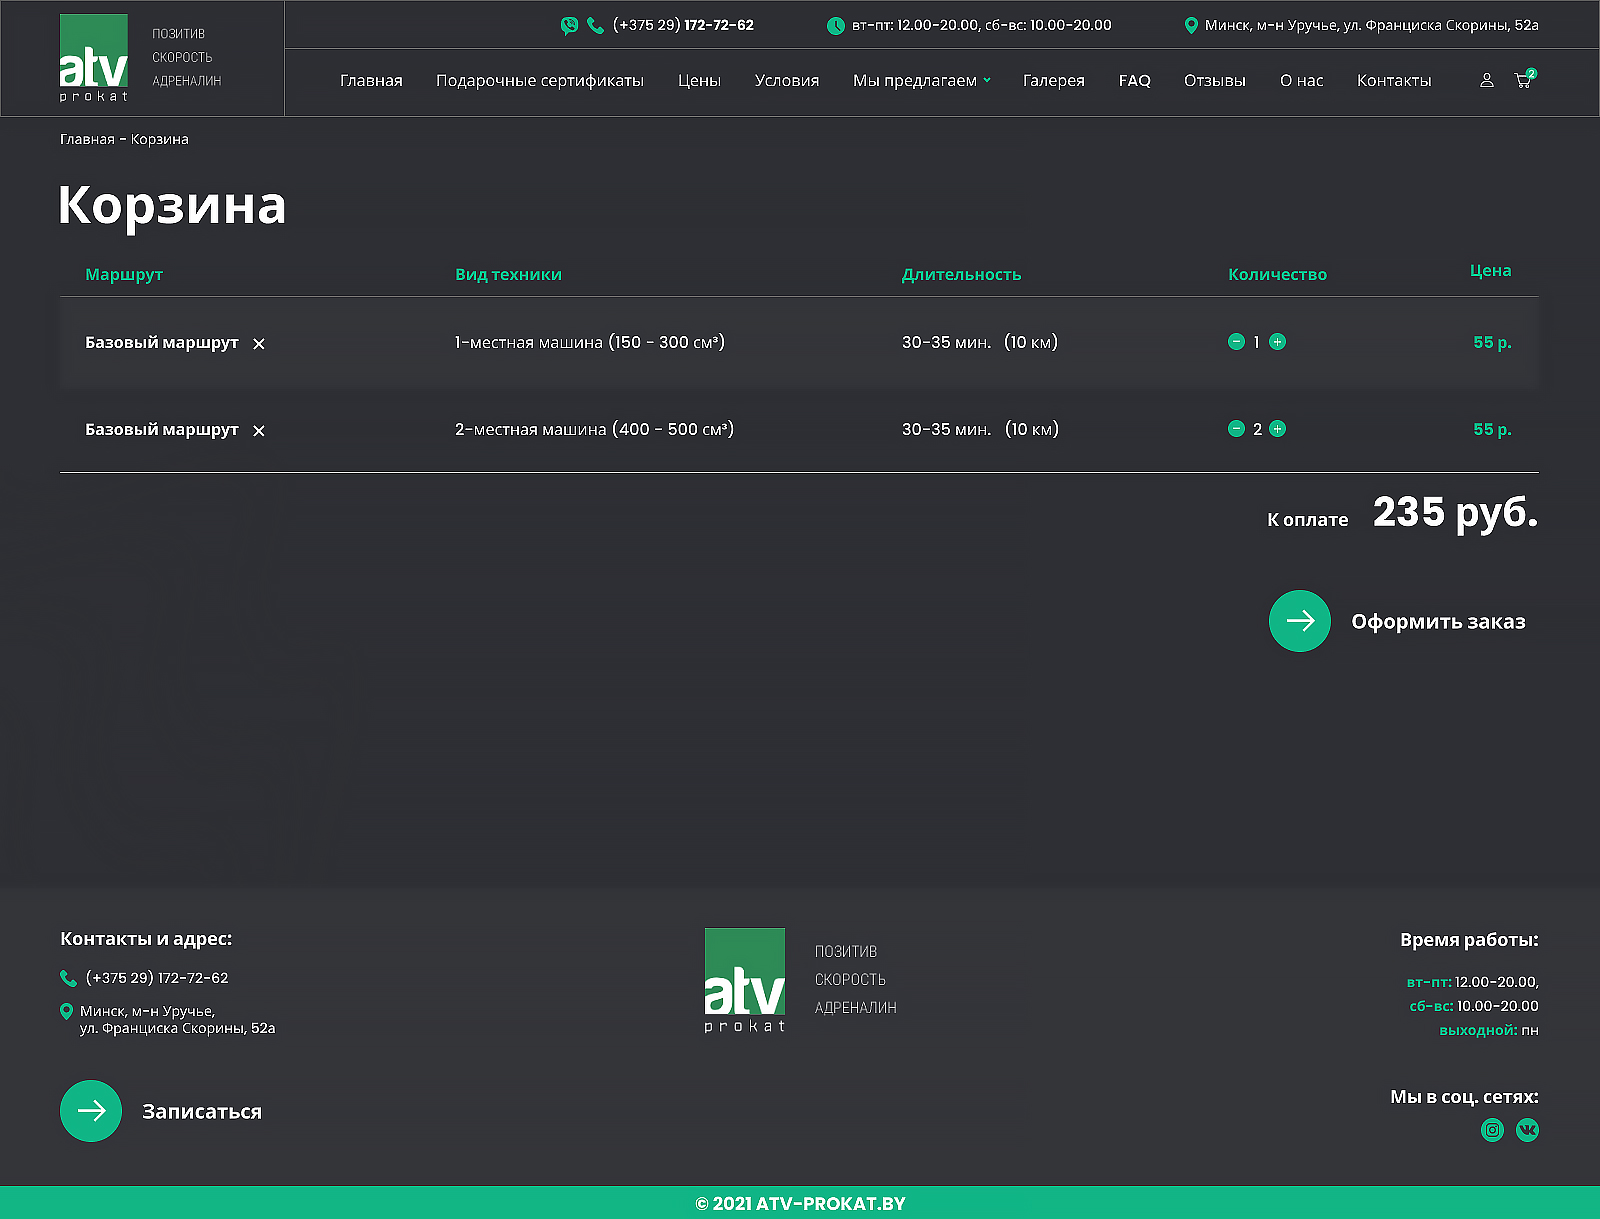The width and height of the screenshot is (1600, 1219).
Task: Open the FAQ page
Action: [x=1134, y=81]
